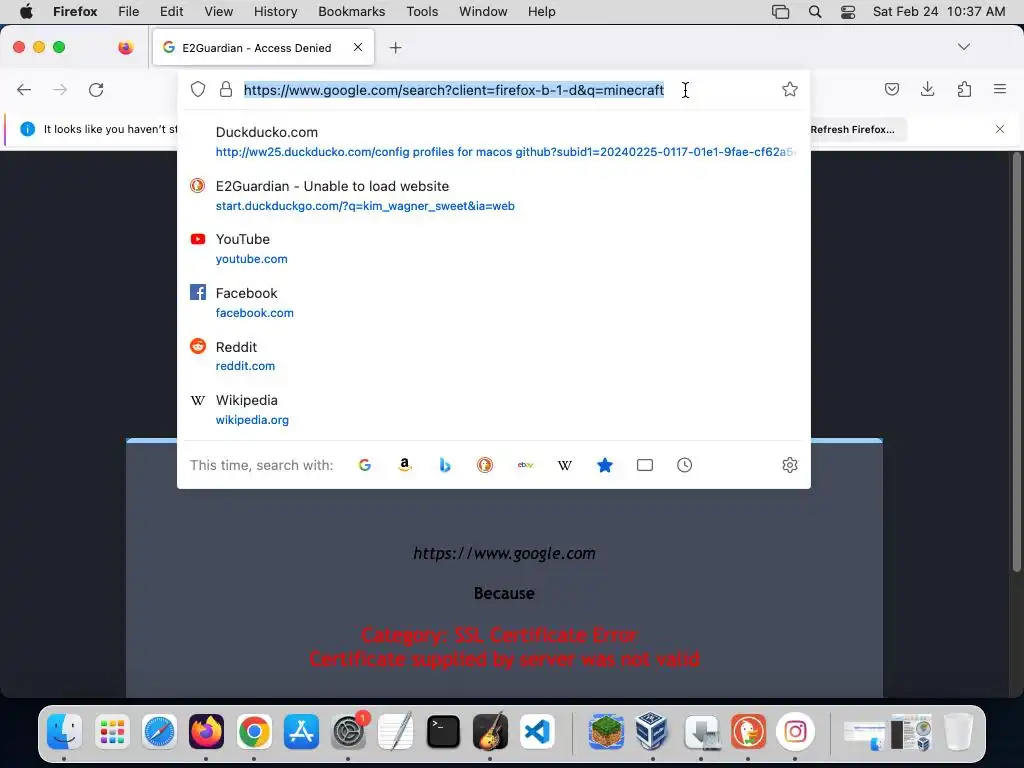Close the E2Guardian Access Denied tab
This screenshot has height=768, width=1024.
coord(358,47)
